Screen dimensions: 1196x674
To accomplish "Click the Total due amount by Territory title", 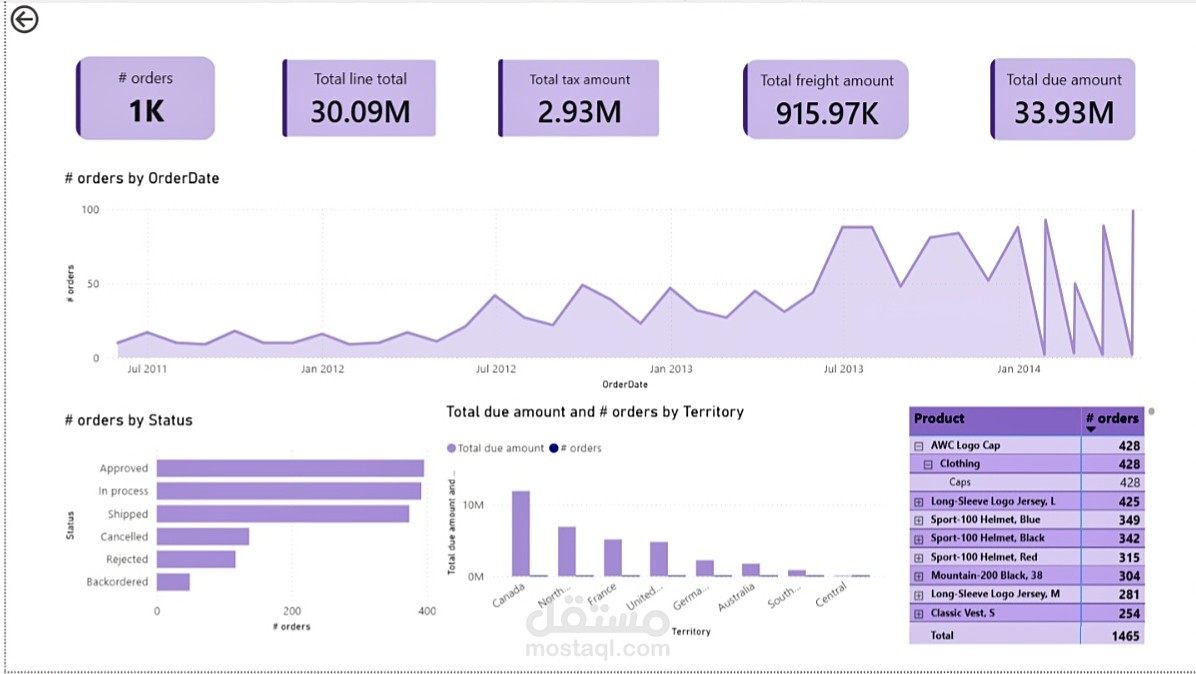I will click(x=595, y=412).
